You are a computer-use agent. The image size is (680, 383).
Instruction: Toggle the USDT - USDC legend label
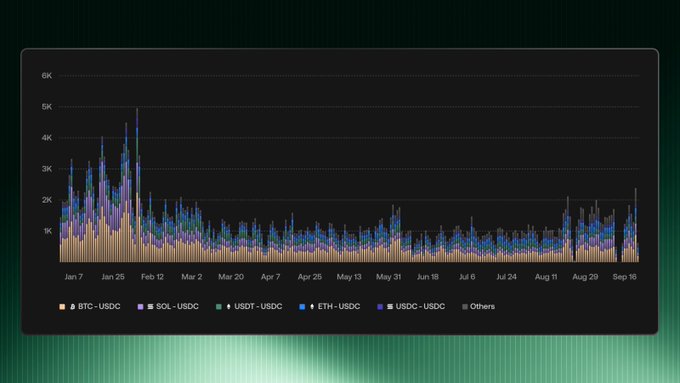(x=258, y=307)
